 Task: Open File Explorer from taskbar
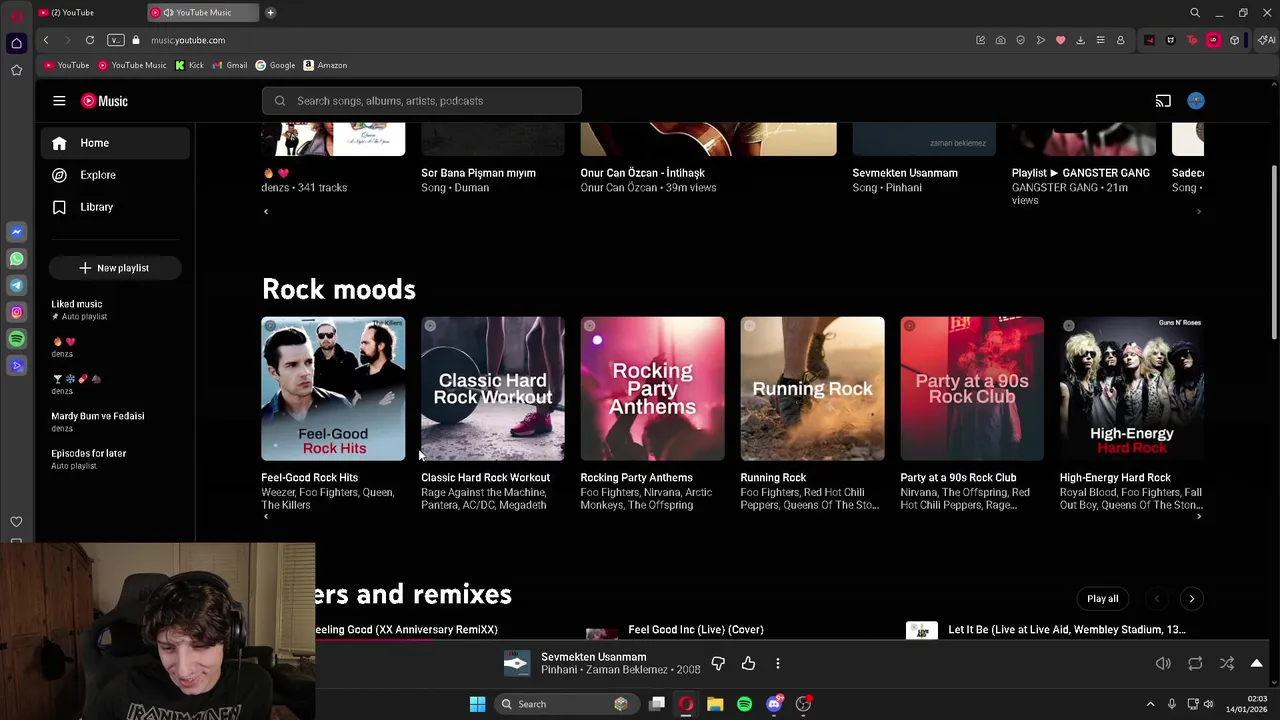(715, 704)
